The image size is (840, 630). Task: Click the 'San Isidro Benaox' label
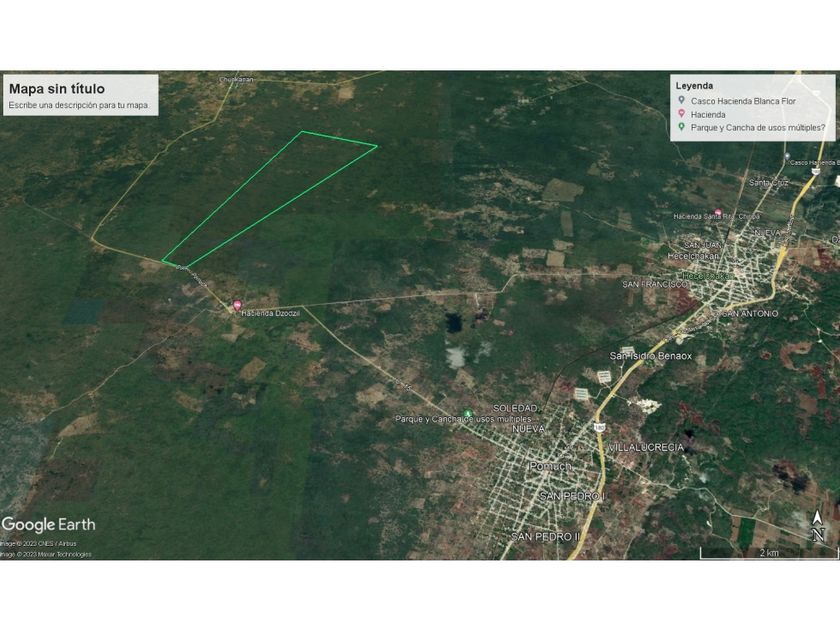(x=650, y=356)
